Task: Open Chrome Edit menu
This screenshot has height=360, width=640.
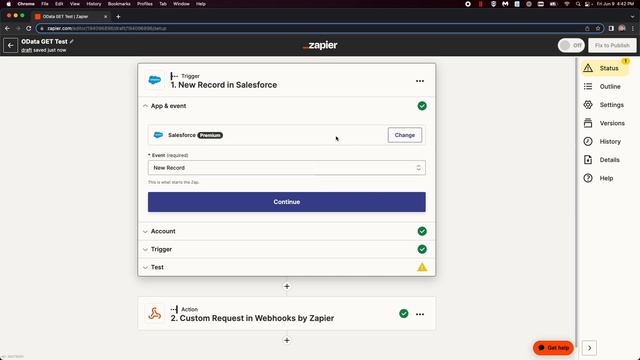Action: [x=59, y=4]
